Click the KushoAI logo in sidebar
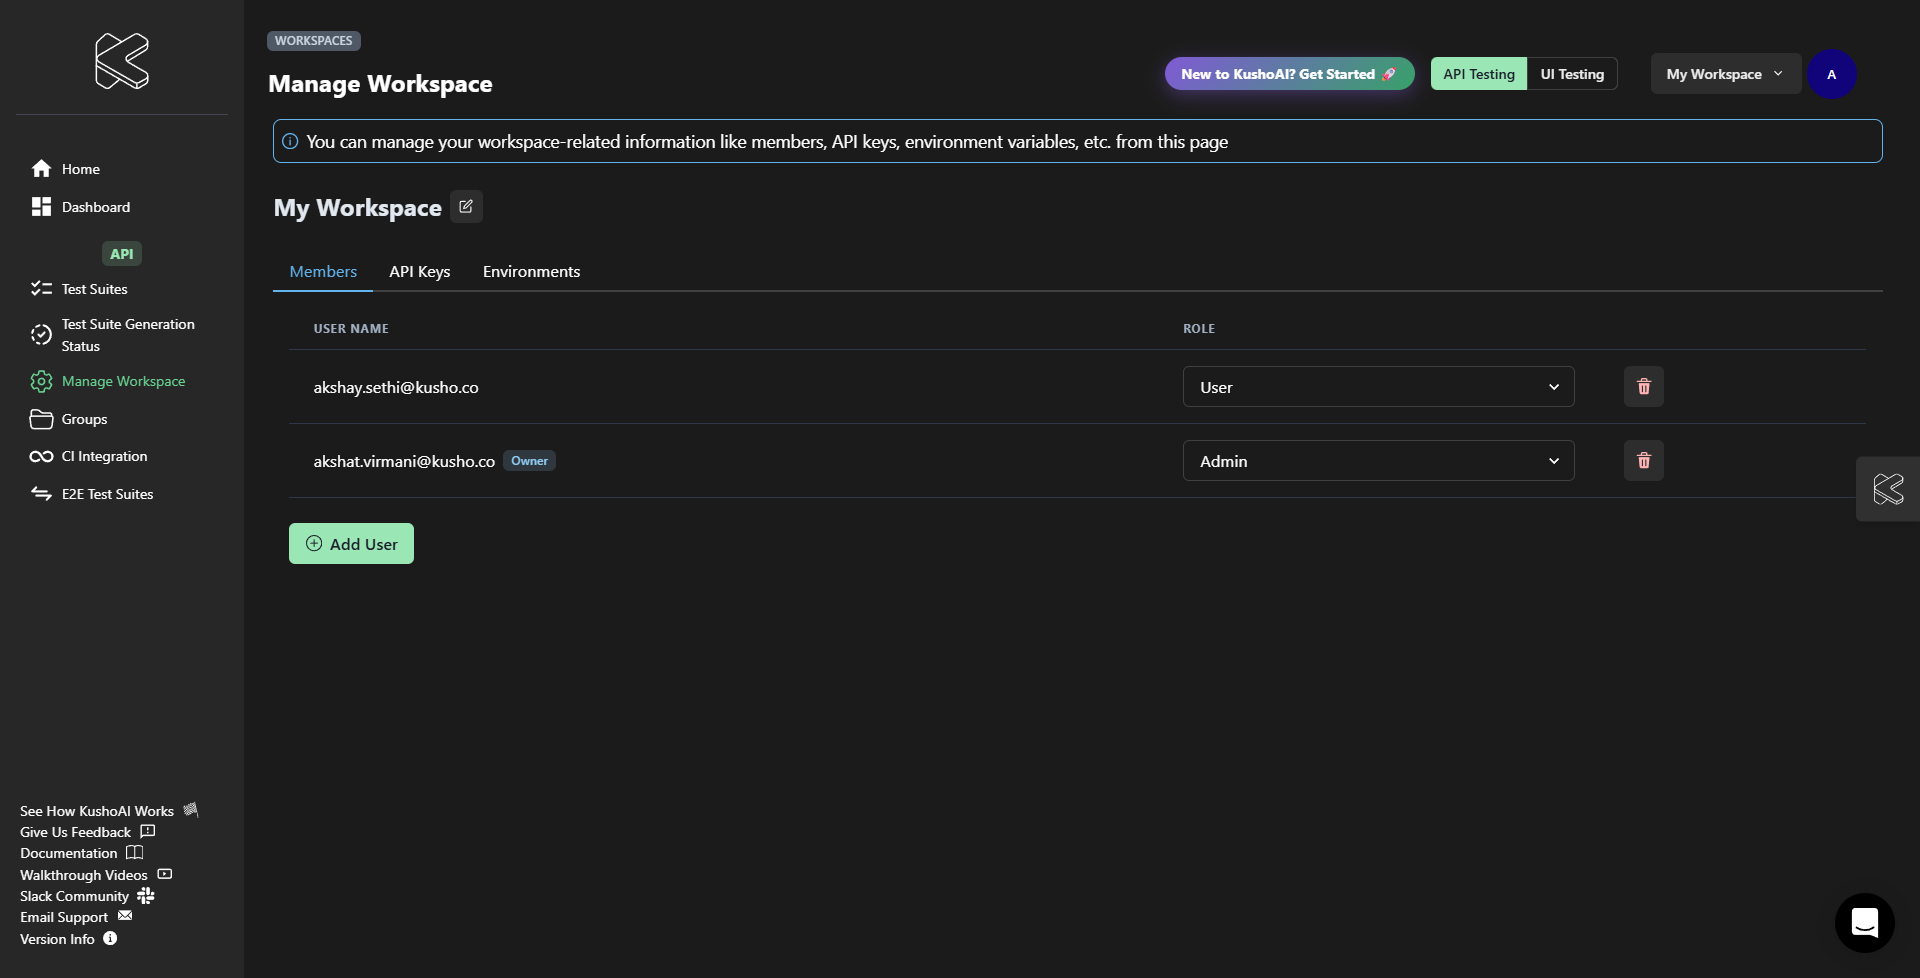 pyautogui.click(x=122, y=61)
